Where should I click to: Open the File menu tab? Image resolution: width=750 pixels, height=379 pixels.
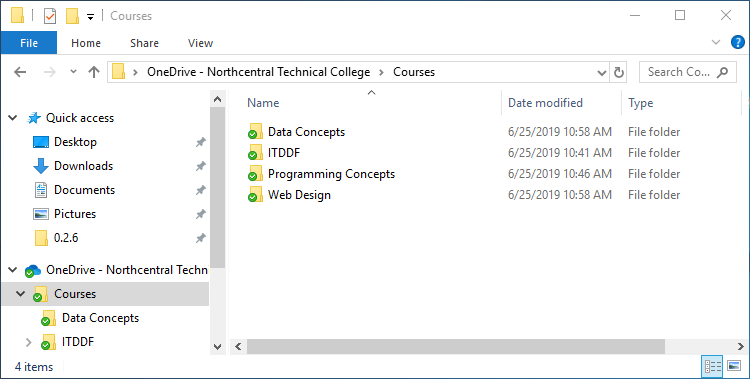click(x=29, y=43)
